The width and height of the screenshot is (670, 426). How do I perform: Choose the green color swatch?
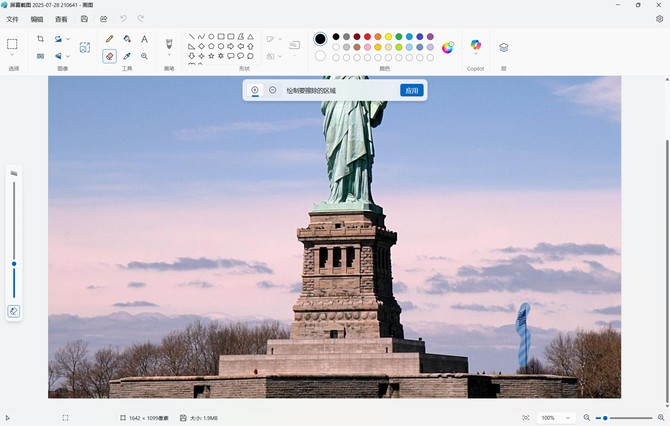point(399,37)
